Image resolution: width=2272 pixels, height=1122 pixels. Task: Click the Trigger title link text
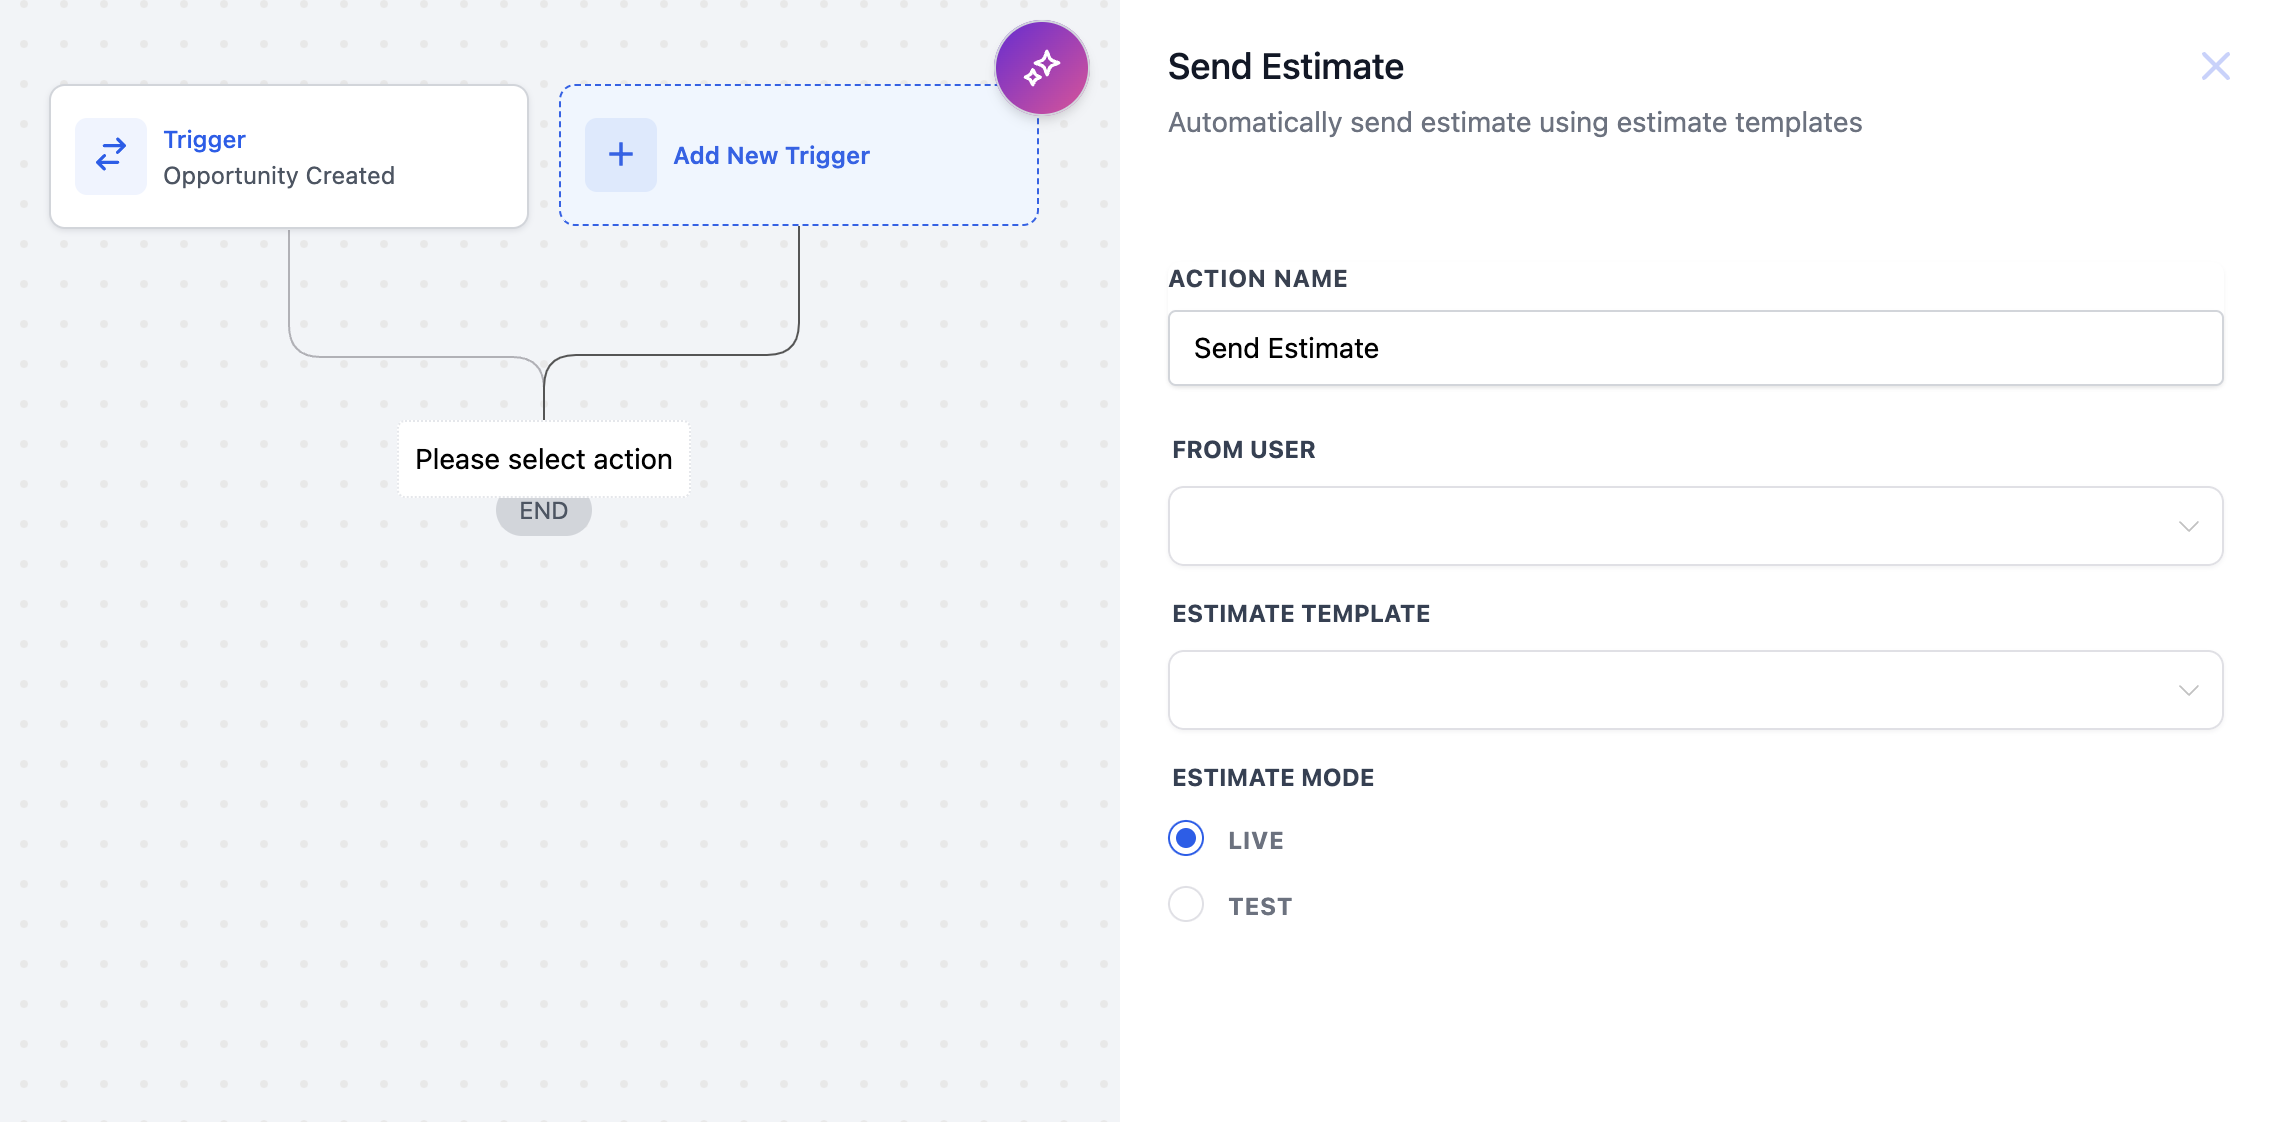point(204,140)
